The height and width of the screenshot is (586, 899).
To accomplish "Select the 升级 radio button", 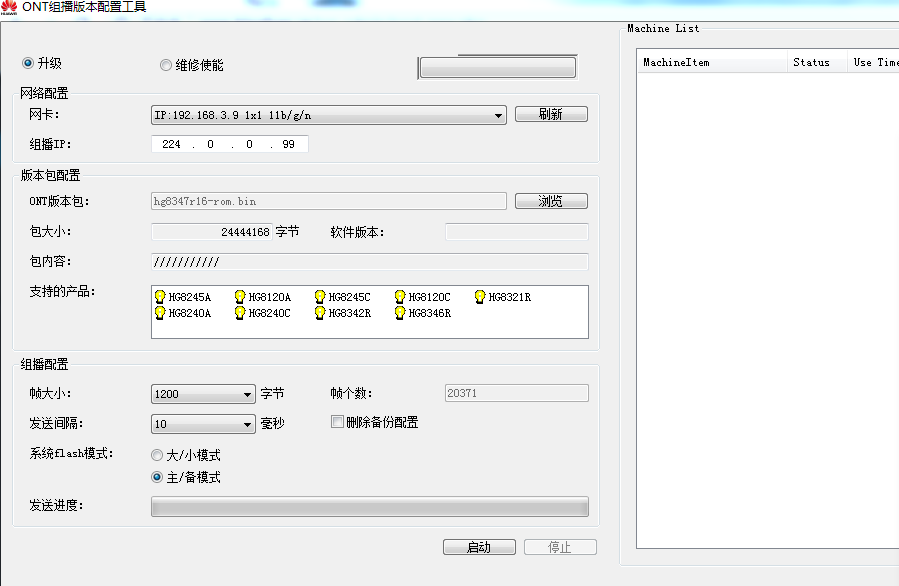I will [28, 63].
